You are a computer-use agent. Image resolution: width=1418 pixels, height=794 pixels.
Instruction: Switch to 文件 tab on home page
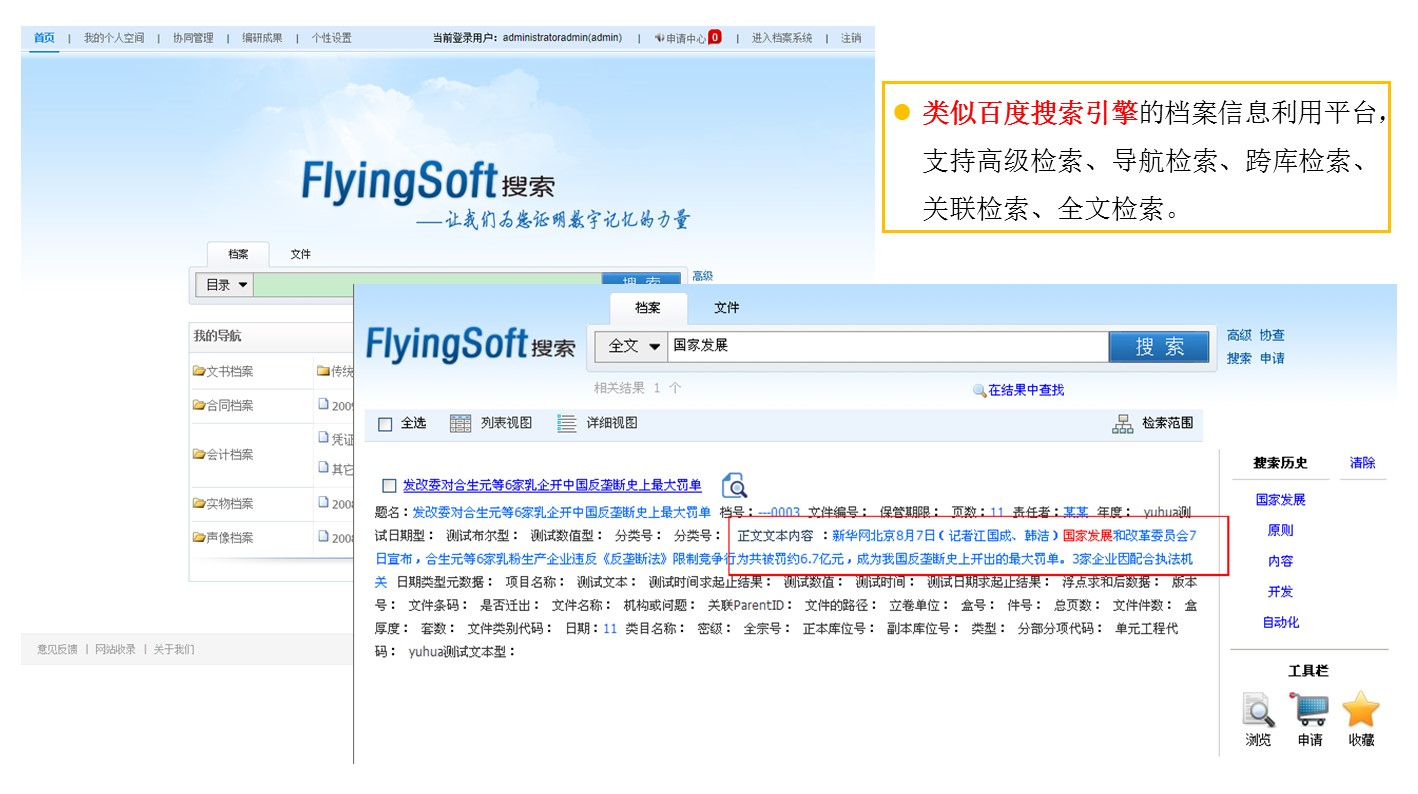301,254
